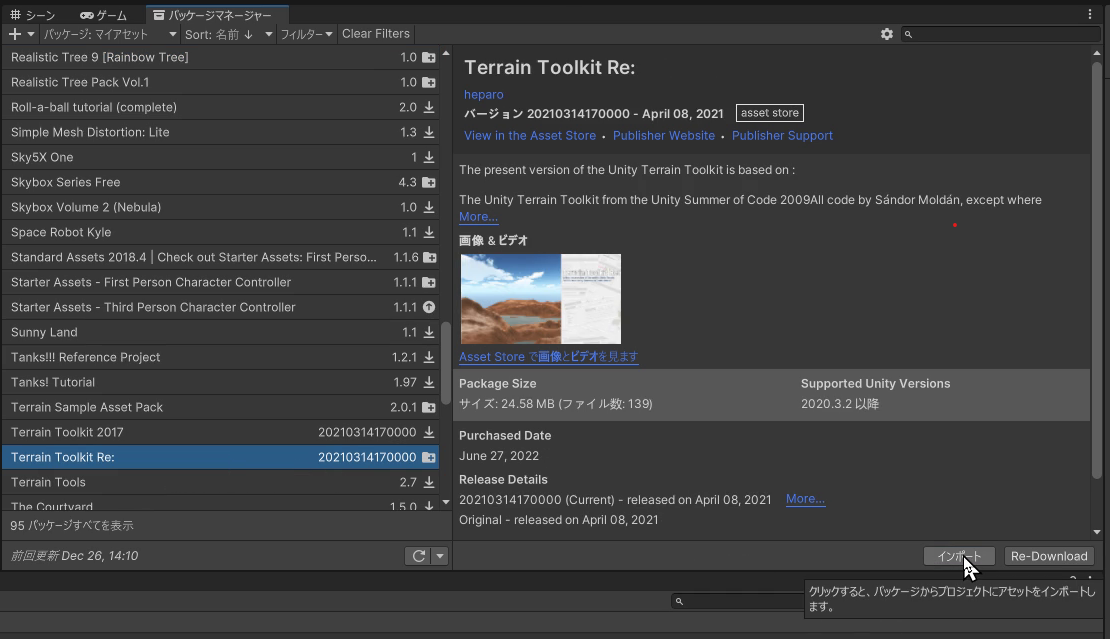This screenshot has height=639, width=1110.
Task: Open the フィルター dropdown
Action: pyautogui.click(x=306, y=34)
